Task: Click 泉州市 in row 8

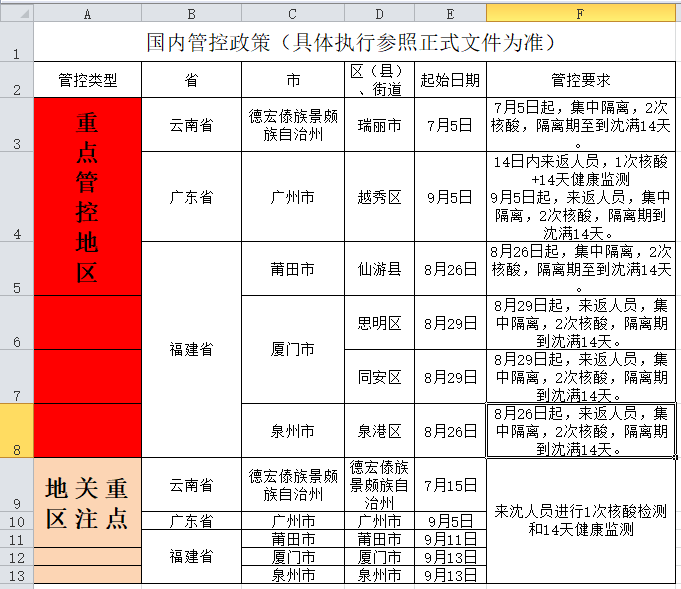Action: pos(293,430)
